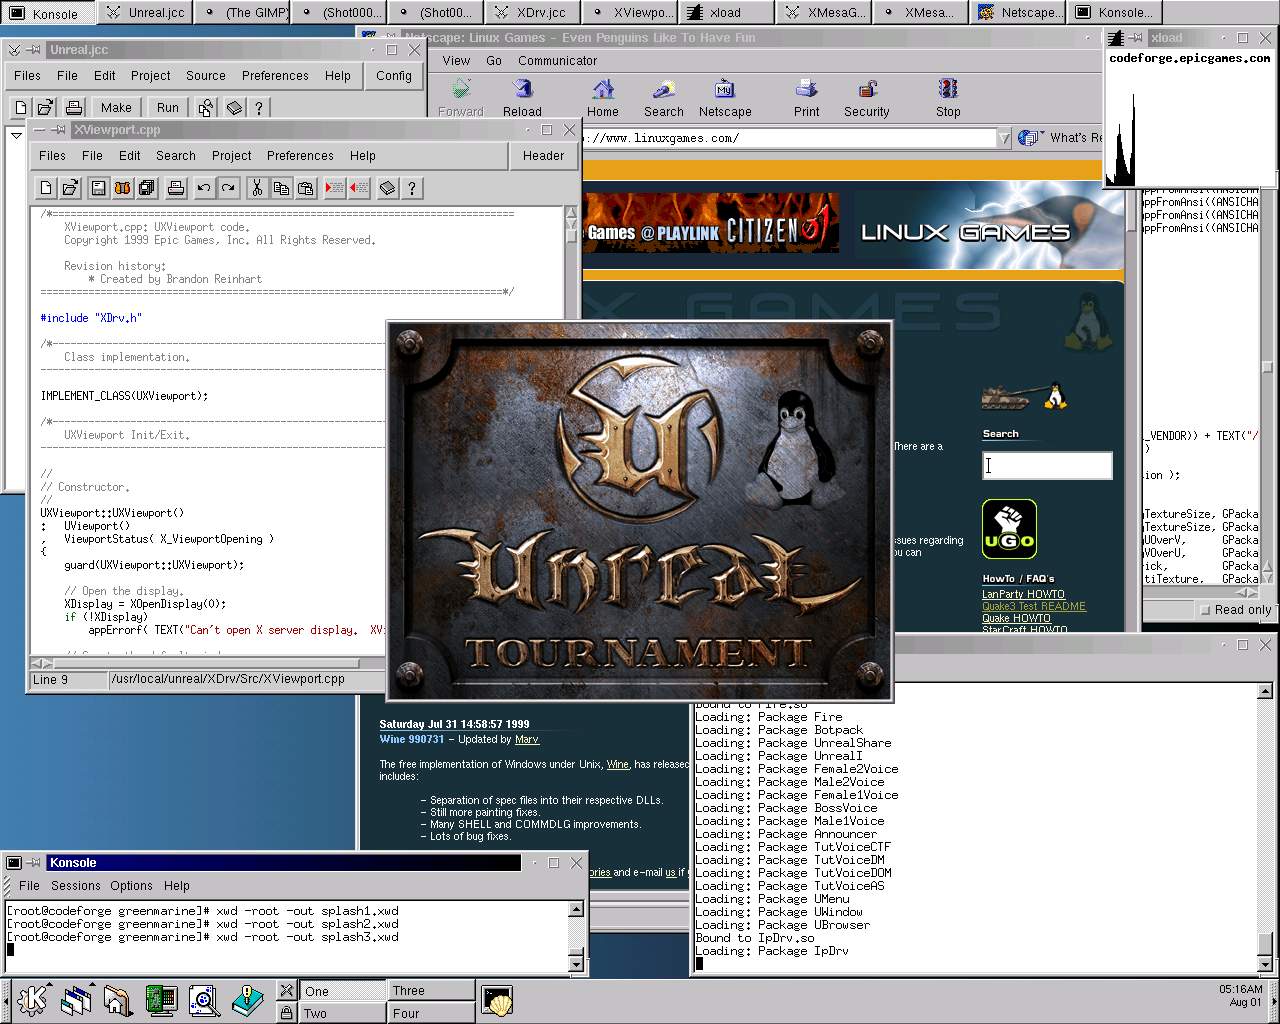Launch the terminal shell icon in panel
Viewport: 1280px width, 1024px height.
497,1000
